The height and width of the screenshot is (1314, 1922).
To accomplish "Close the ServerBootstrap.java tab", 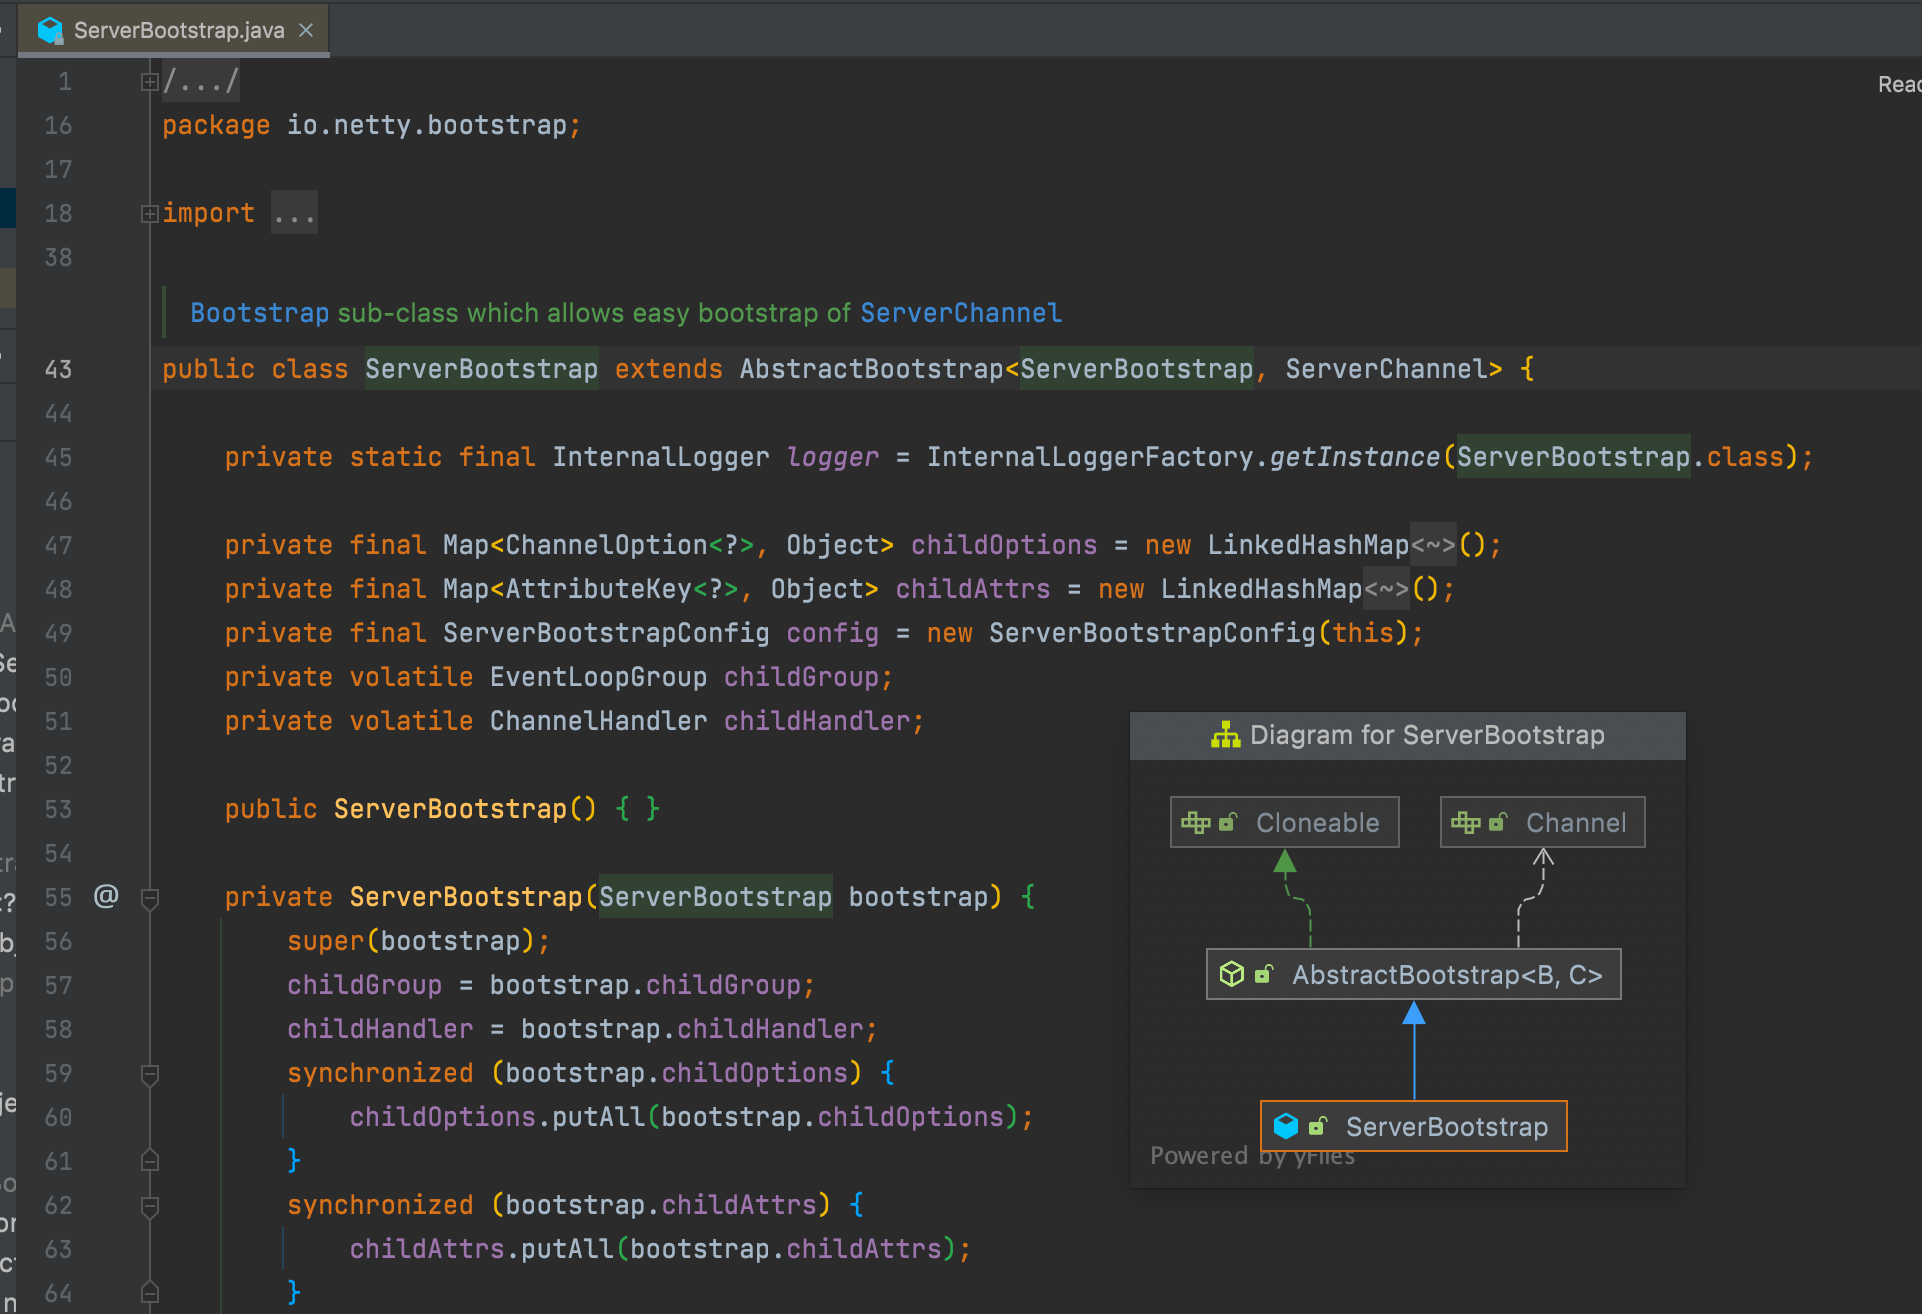I will (306, 30).
